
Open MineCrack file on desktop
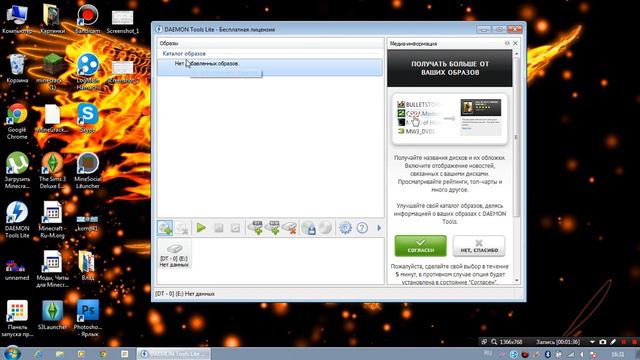point(52,118)
